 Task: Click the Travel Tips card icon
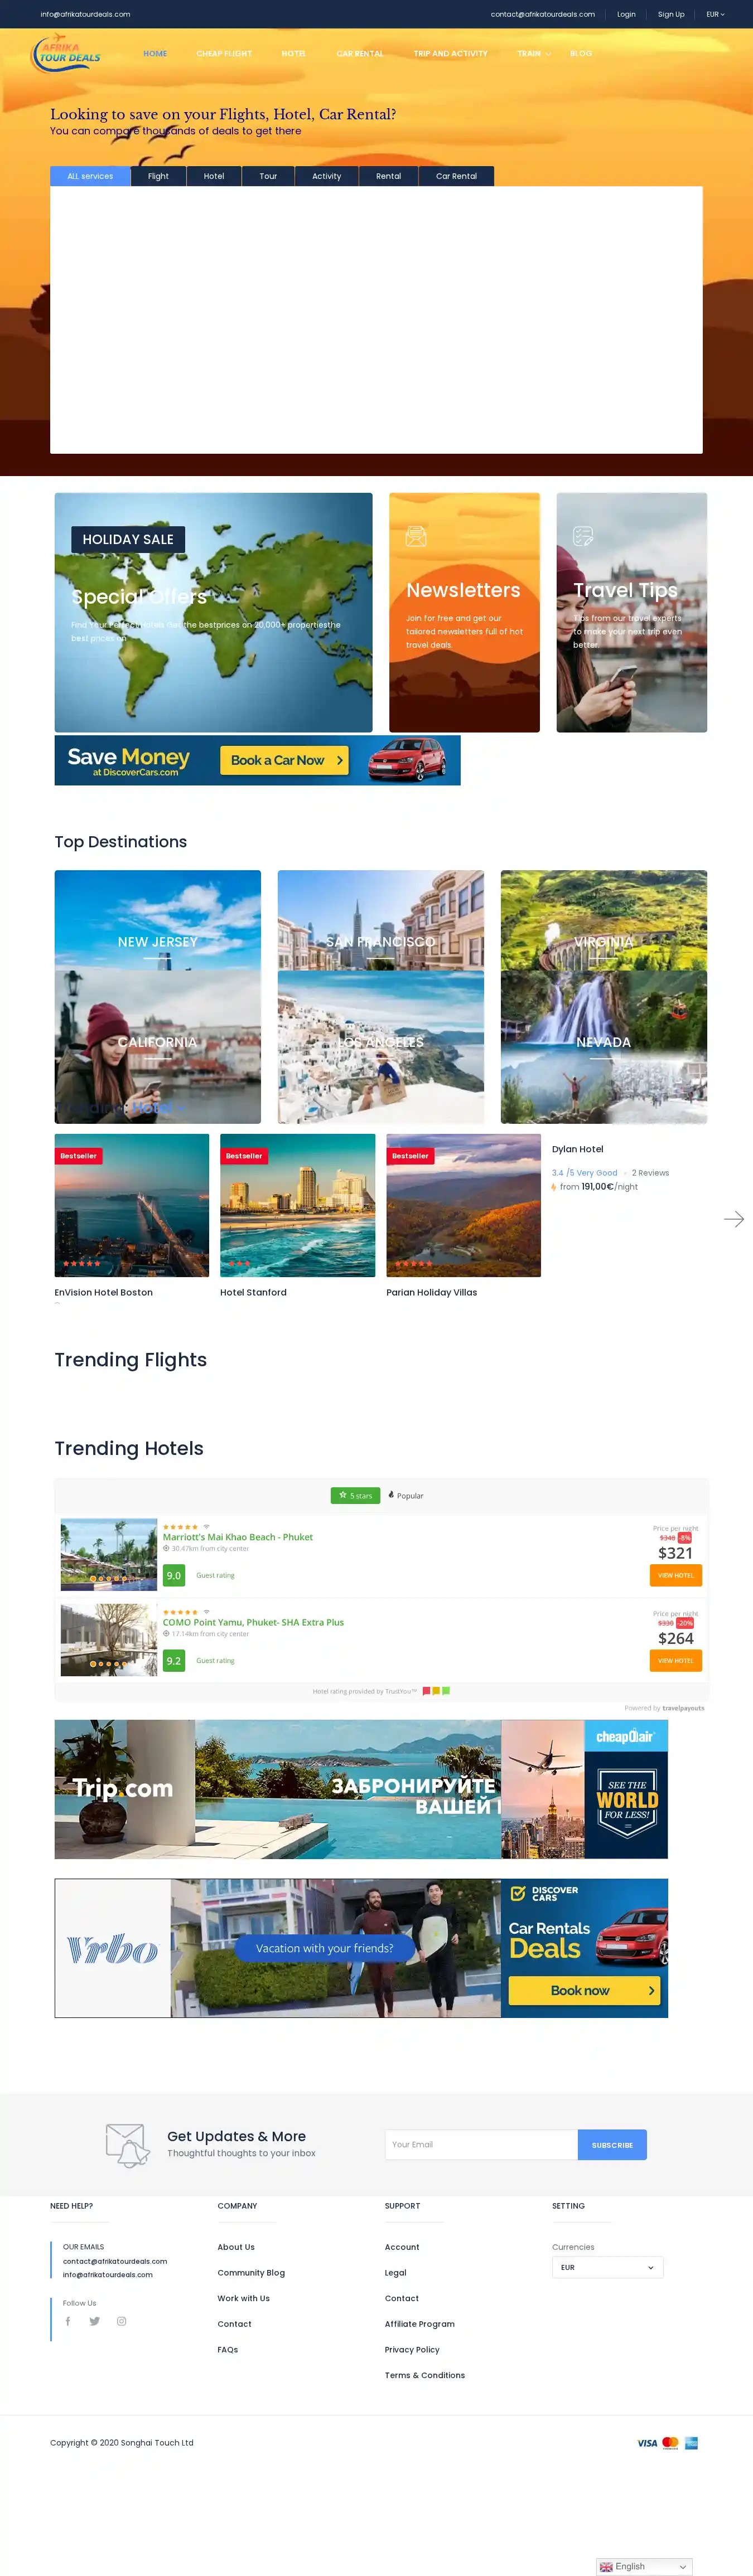[x=583, y=536]
